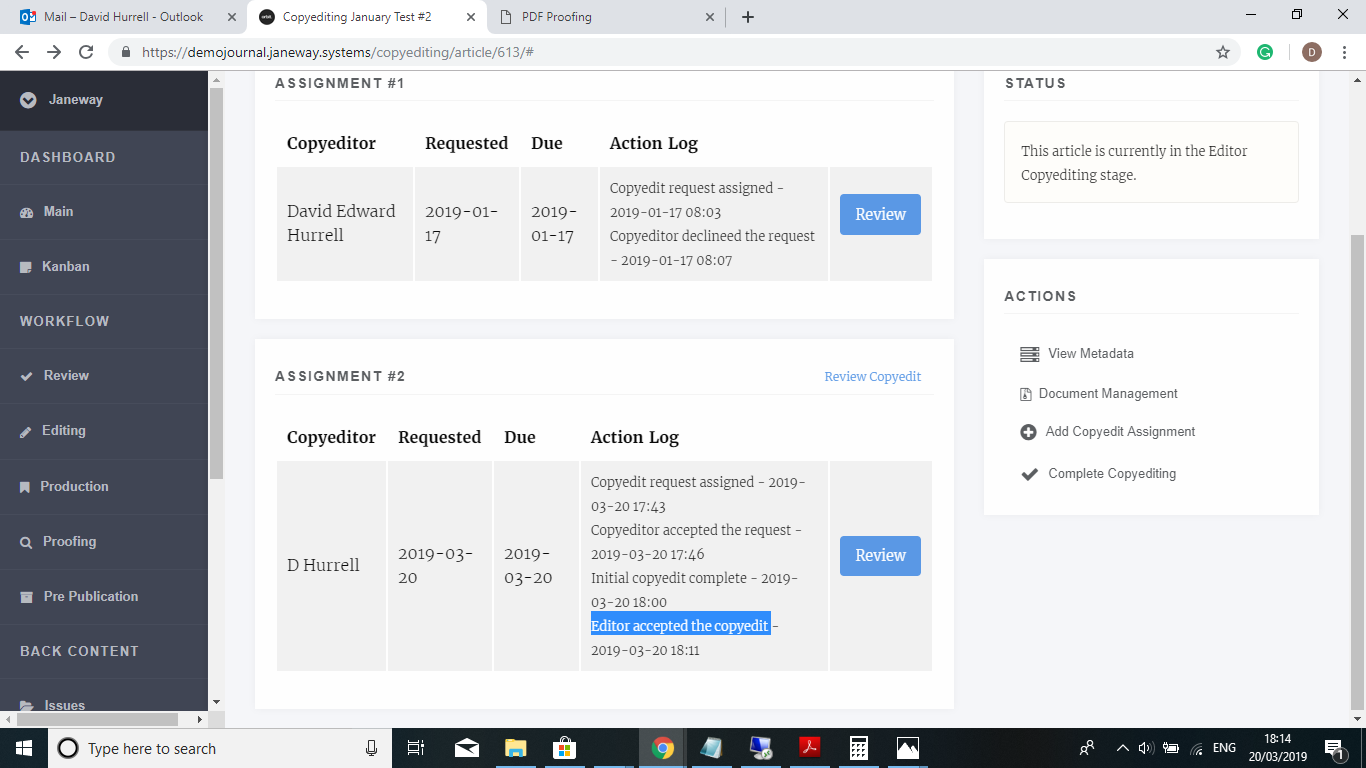Click highlighted 'Editor accepted the copyedit' text

(680, 626)
